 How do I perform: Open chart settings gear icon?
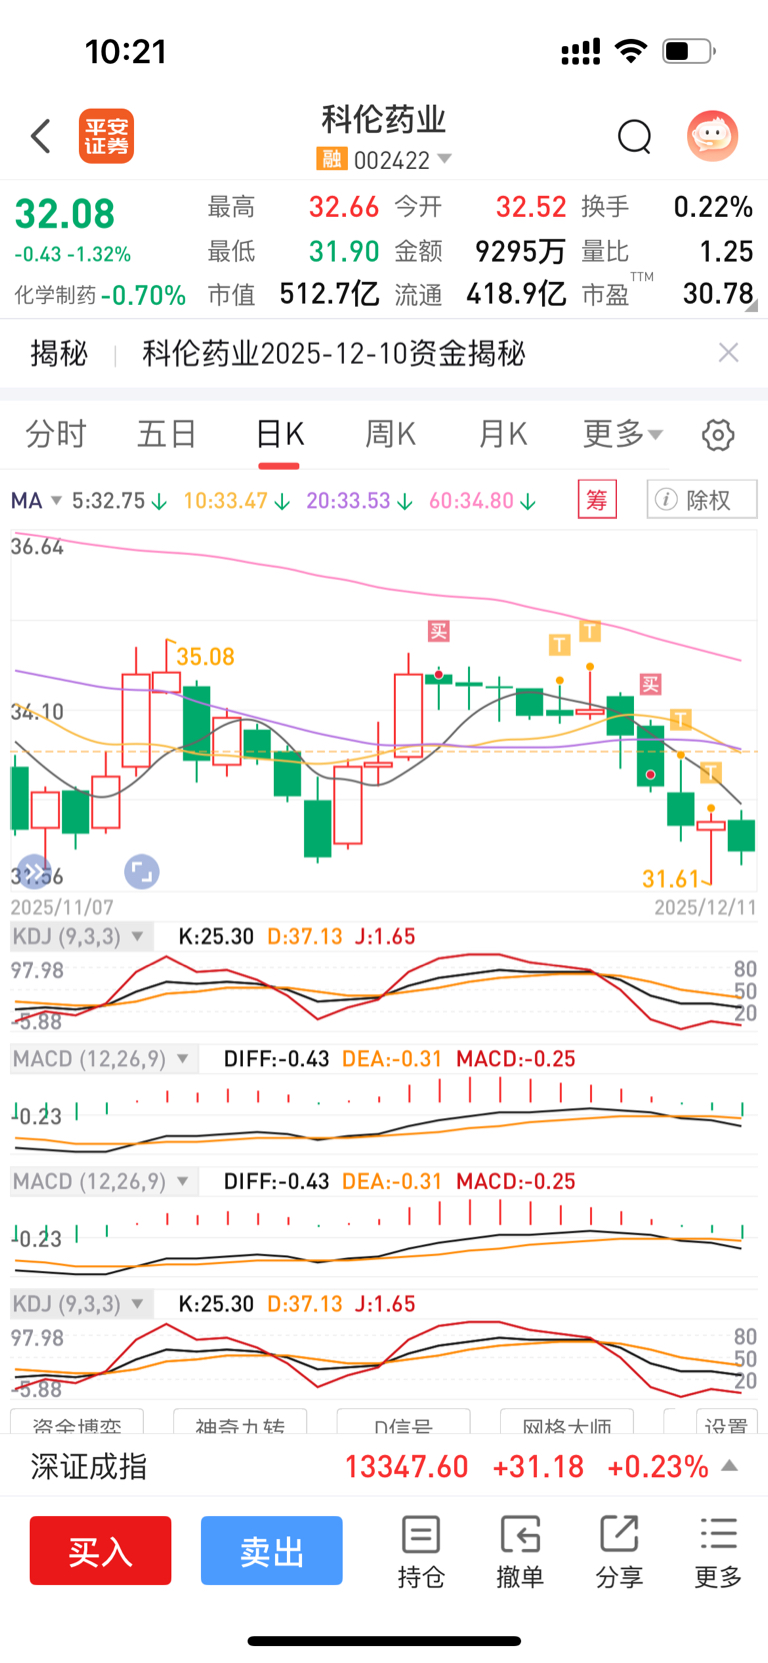pos(718,435)
